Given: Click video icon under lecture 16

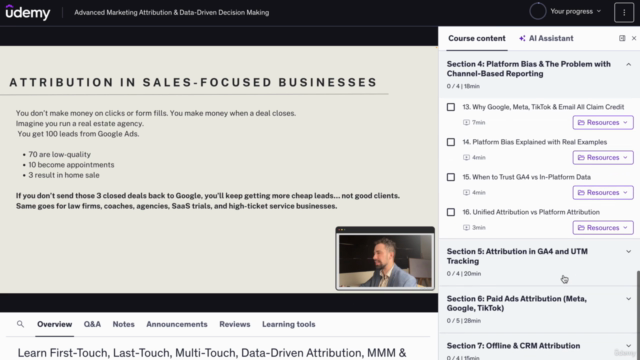Looking at the screenshot, I should [466, 228].
